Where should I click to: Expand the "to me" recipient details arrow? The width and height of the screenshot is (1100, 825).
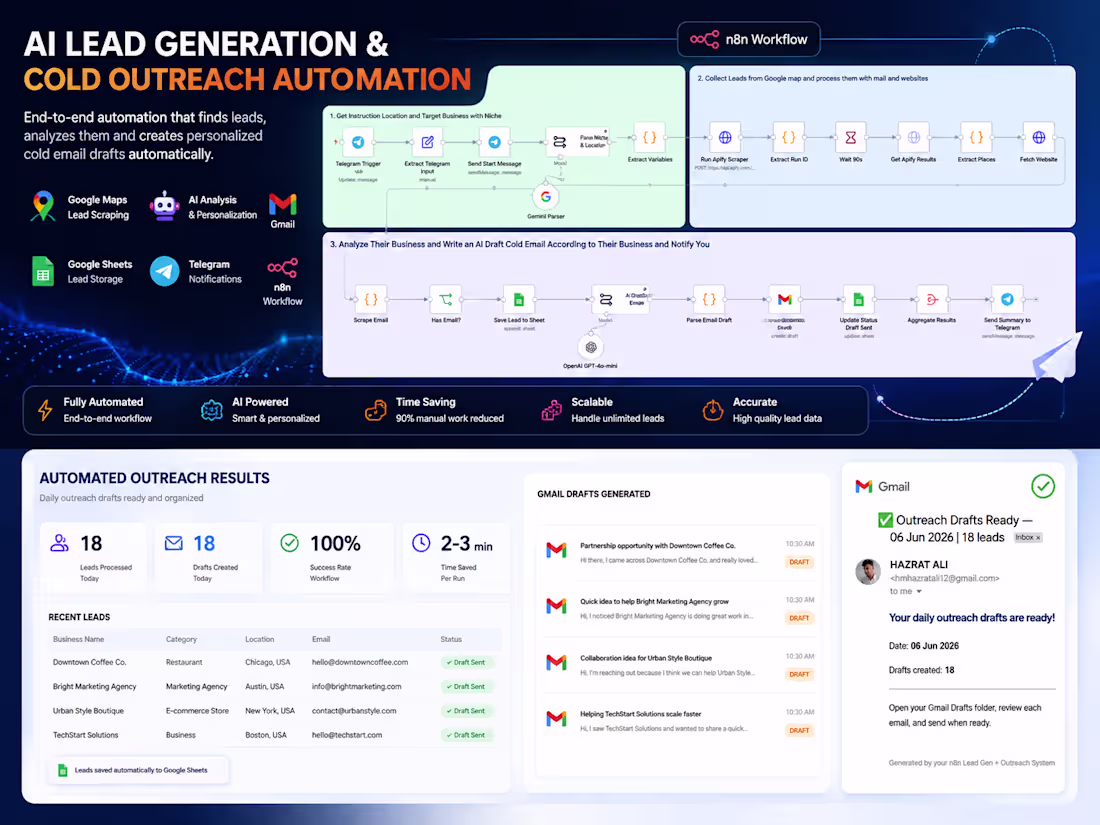[919, 591]
